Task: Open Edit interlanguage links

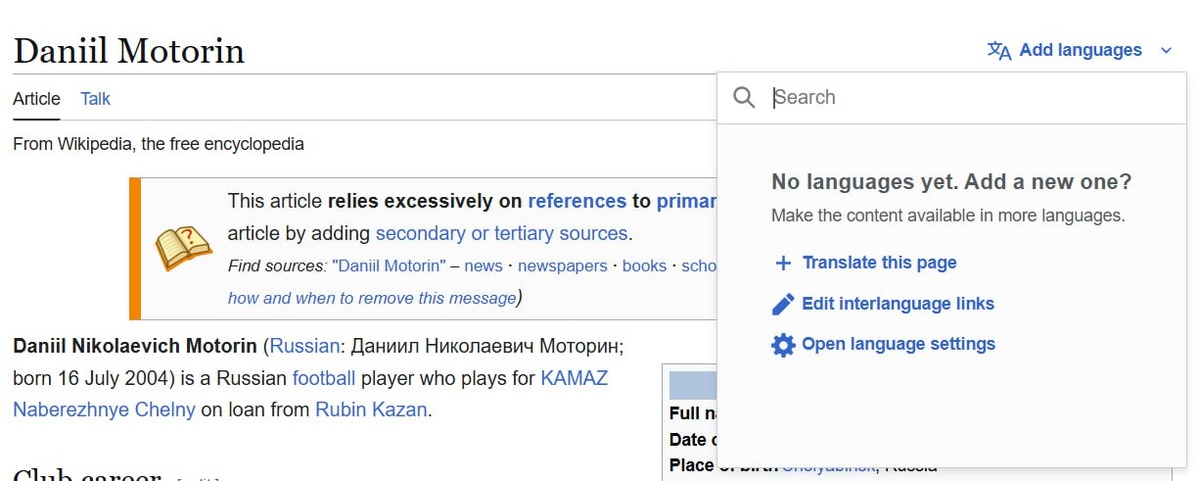Action: coord(898,304)
